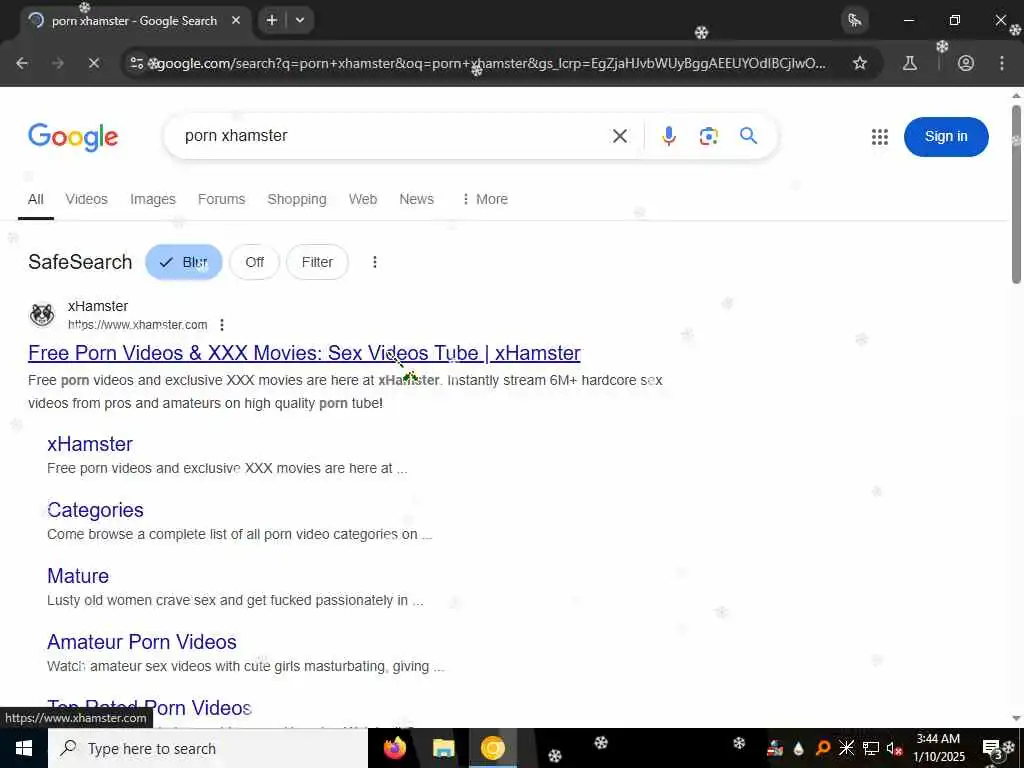Close the Google Search tab
Screen dimensions: 1024x768
tap(236, 20)
